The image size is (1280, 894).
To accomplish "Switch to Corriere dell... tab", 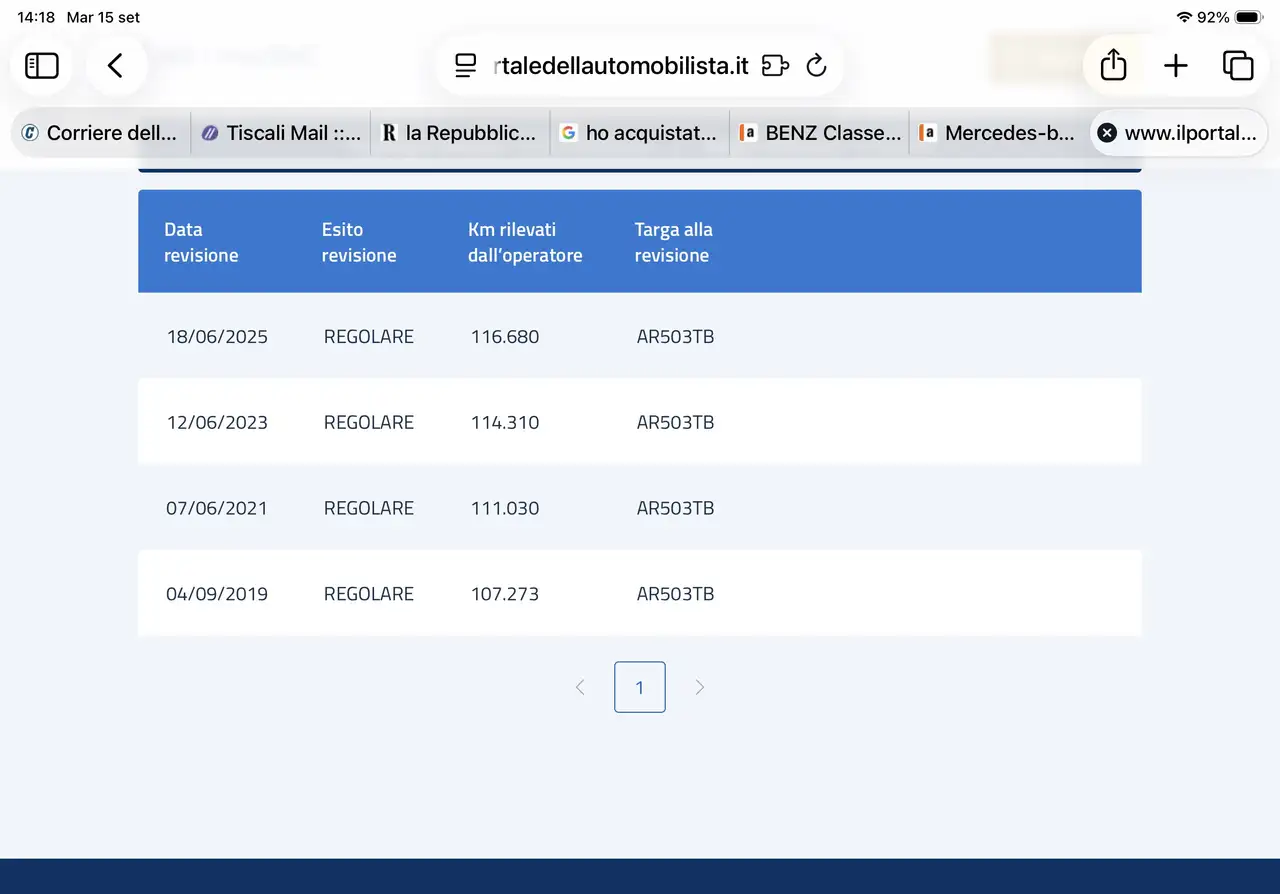I will point(101,133).
